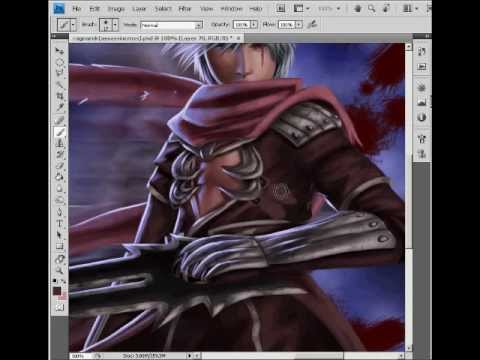Open the View menu
The image size is (480, 360).
(206, 8)
